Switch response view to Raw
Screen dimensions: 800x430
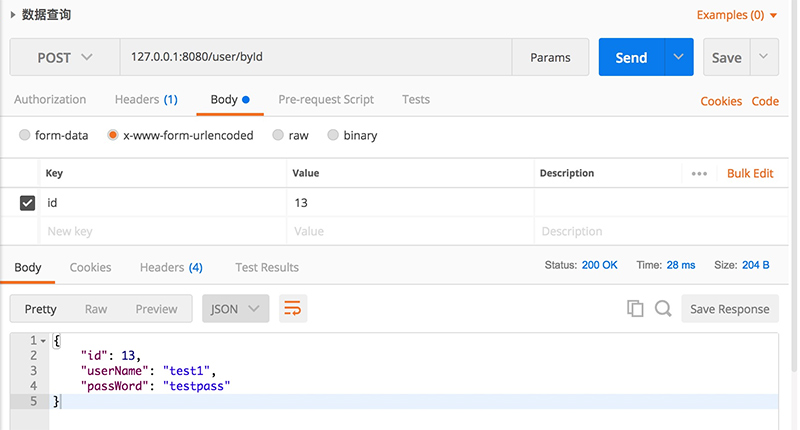click(96, 309)
